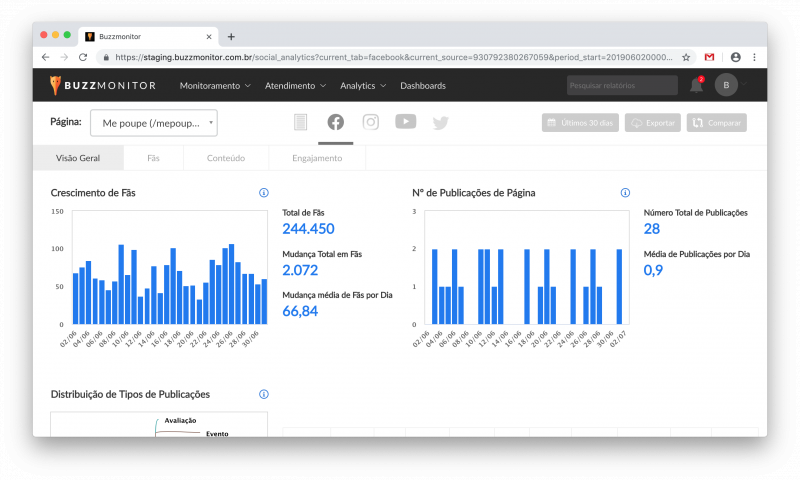Open the Página selector dropdown
This screenshot has height=480, width=800.
[x=154, y=123]
